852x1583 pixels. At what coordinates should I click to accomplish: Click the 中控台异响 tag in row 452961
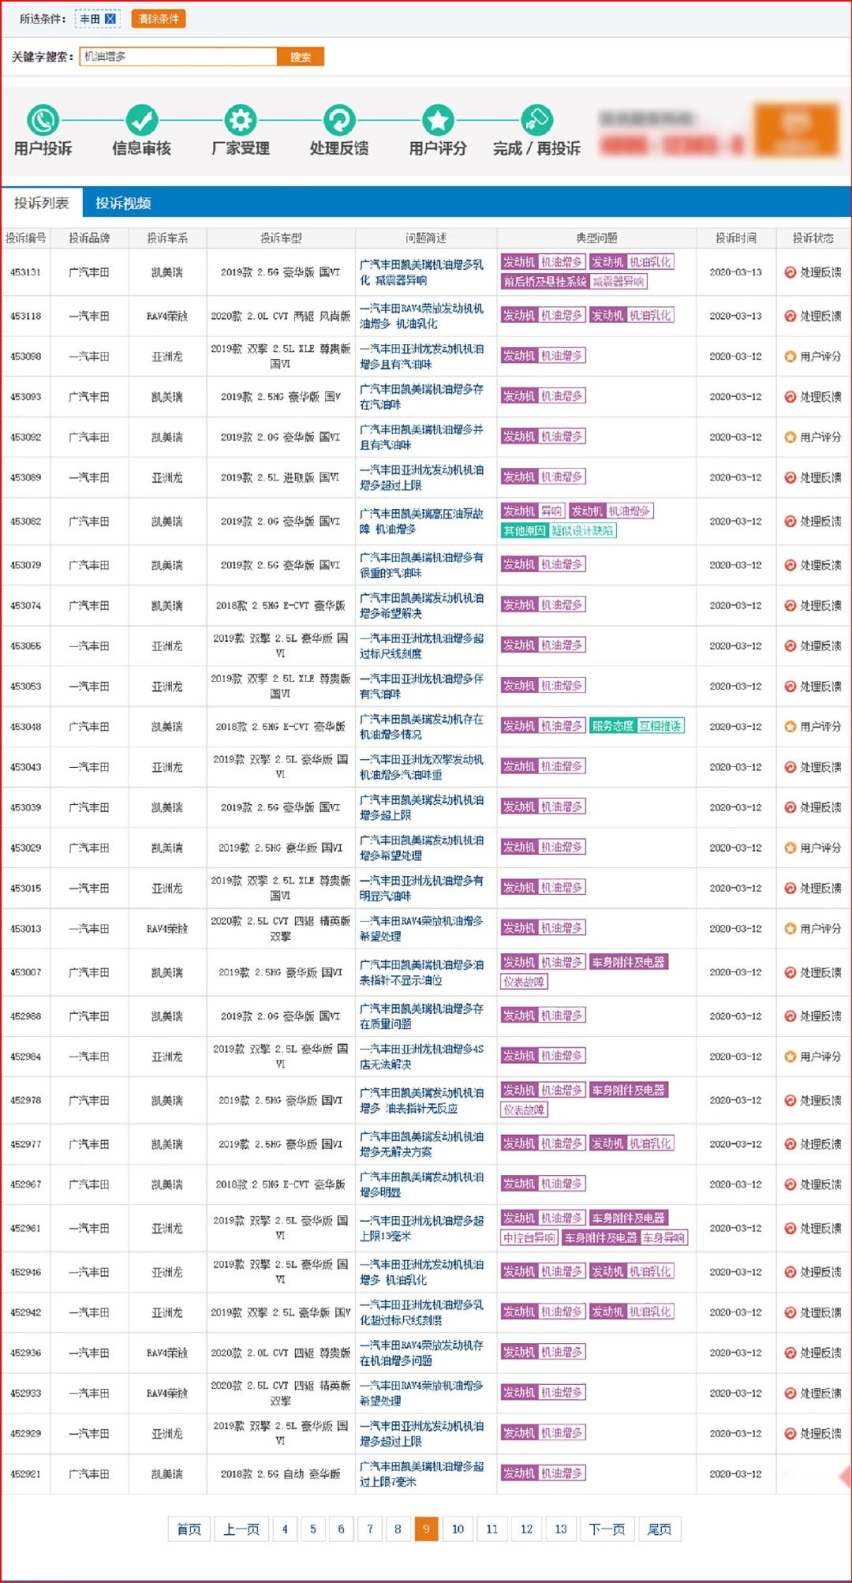[x=529, y=1238]
